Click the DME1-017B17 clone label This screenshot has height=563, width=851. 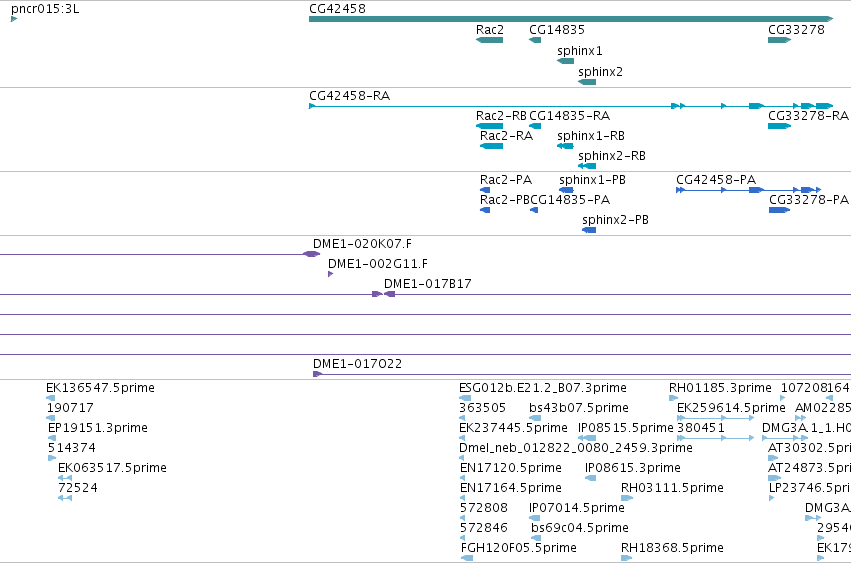coord(428,284)
